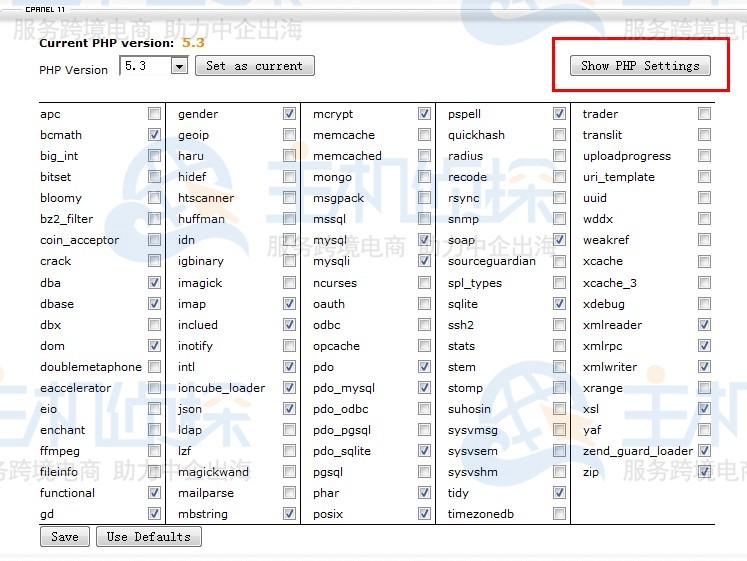Uncheck the pdo_mysql extension

coord(424,388)
